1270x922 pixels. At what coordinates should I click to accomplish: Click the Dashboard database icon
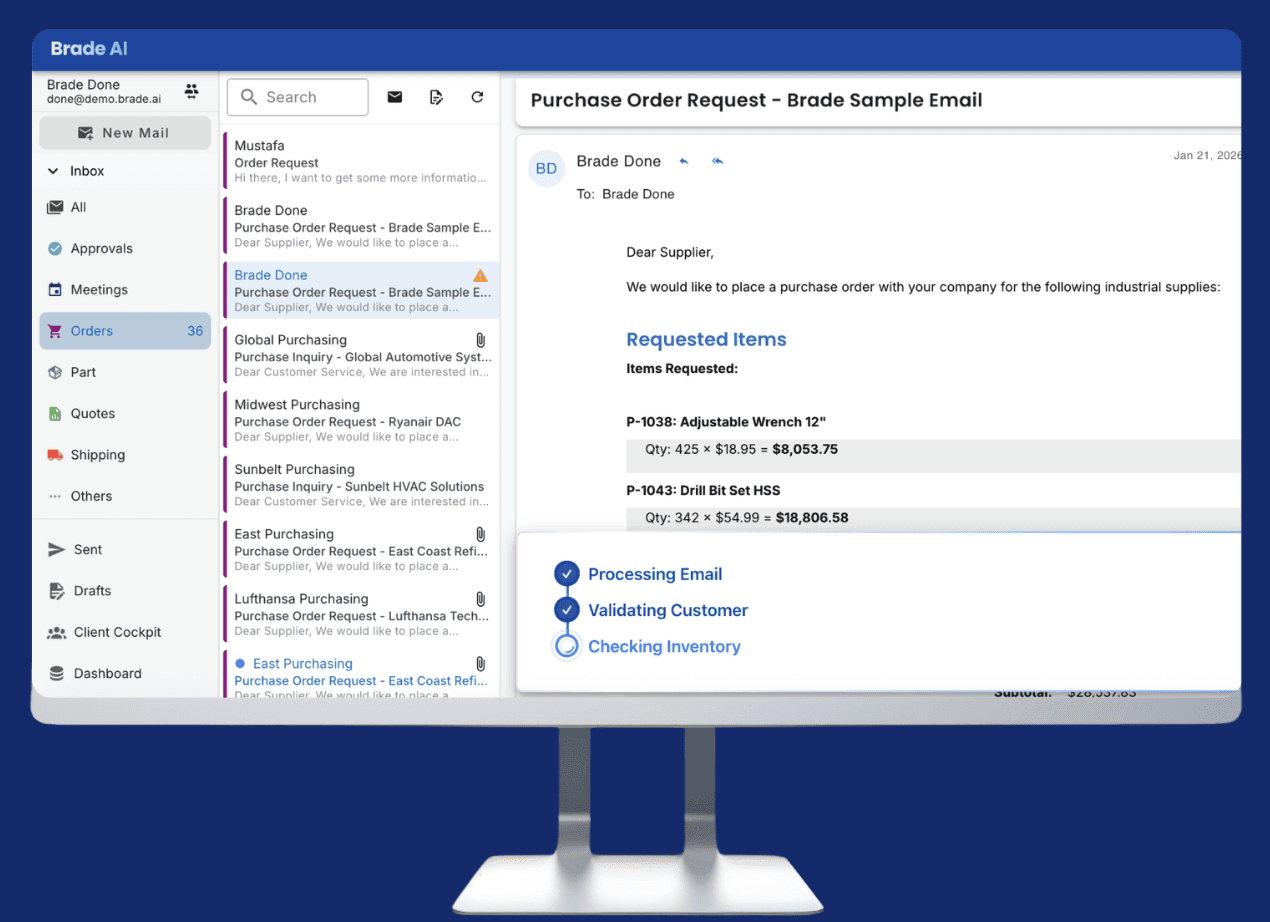(x=56, y=674)
